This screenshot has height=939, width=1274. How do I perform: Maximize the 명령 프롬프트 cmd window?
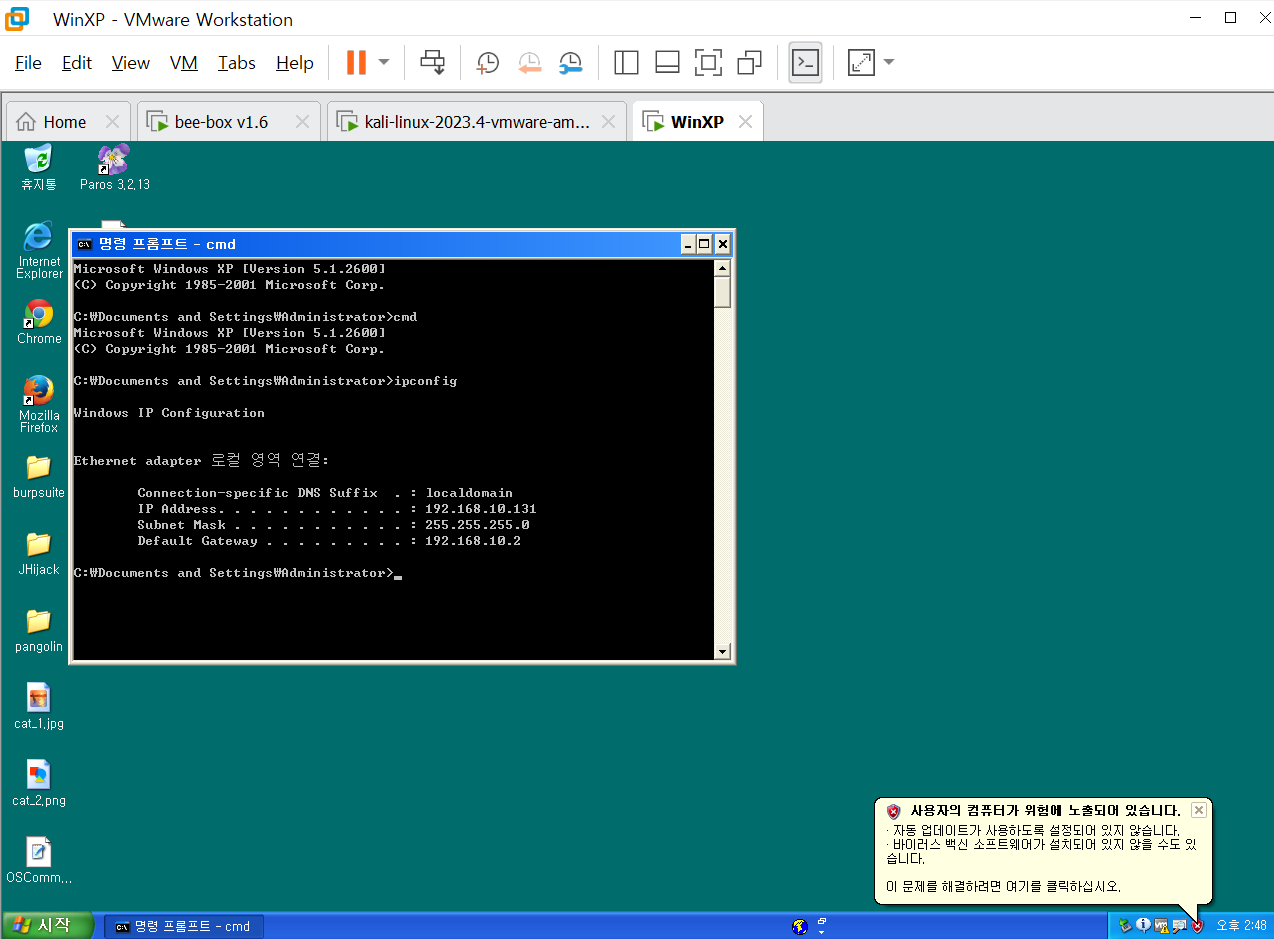704,244
